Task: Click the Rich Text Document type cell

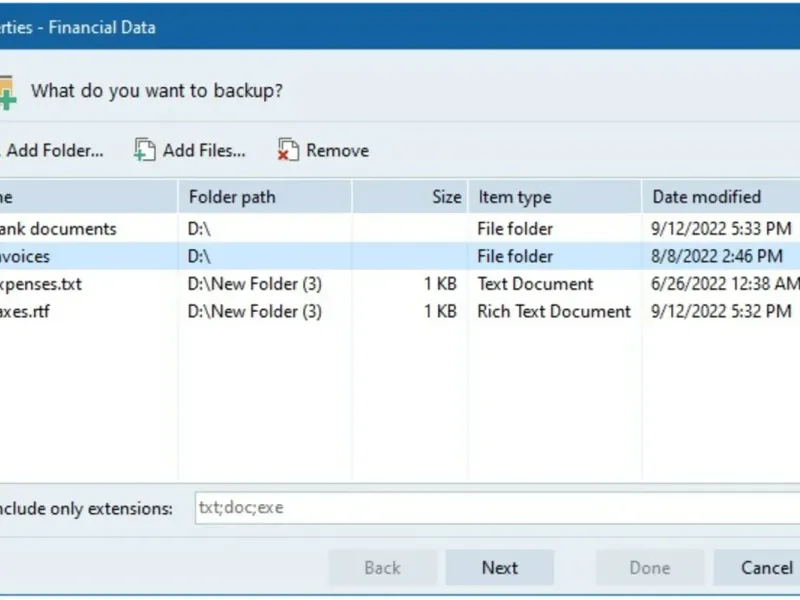Action: click(554, 311)
